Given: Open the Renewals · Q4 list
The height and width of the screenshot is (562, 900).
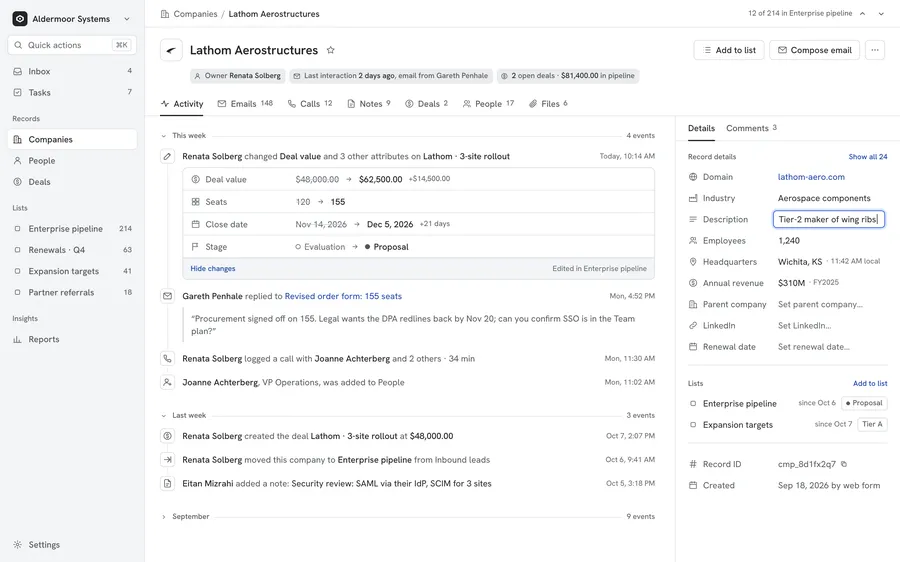Looking at the screenshot, I should tap(72, 250).
